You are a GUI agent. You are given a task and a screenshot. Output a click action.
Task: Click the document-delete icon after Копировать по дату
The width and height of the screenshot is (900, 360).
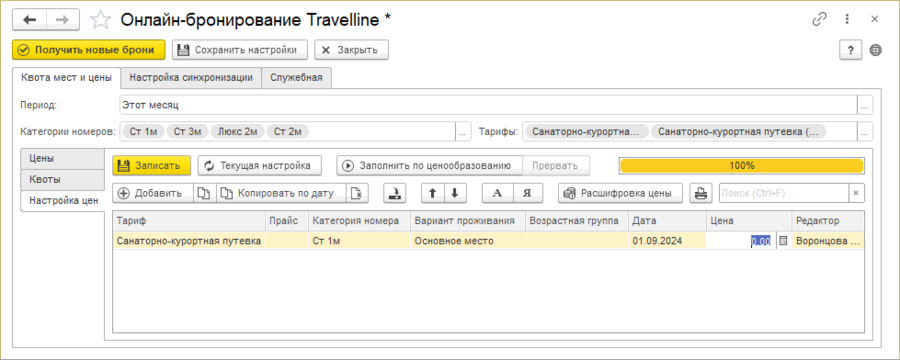tap(356, 193)
